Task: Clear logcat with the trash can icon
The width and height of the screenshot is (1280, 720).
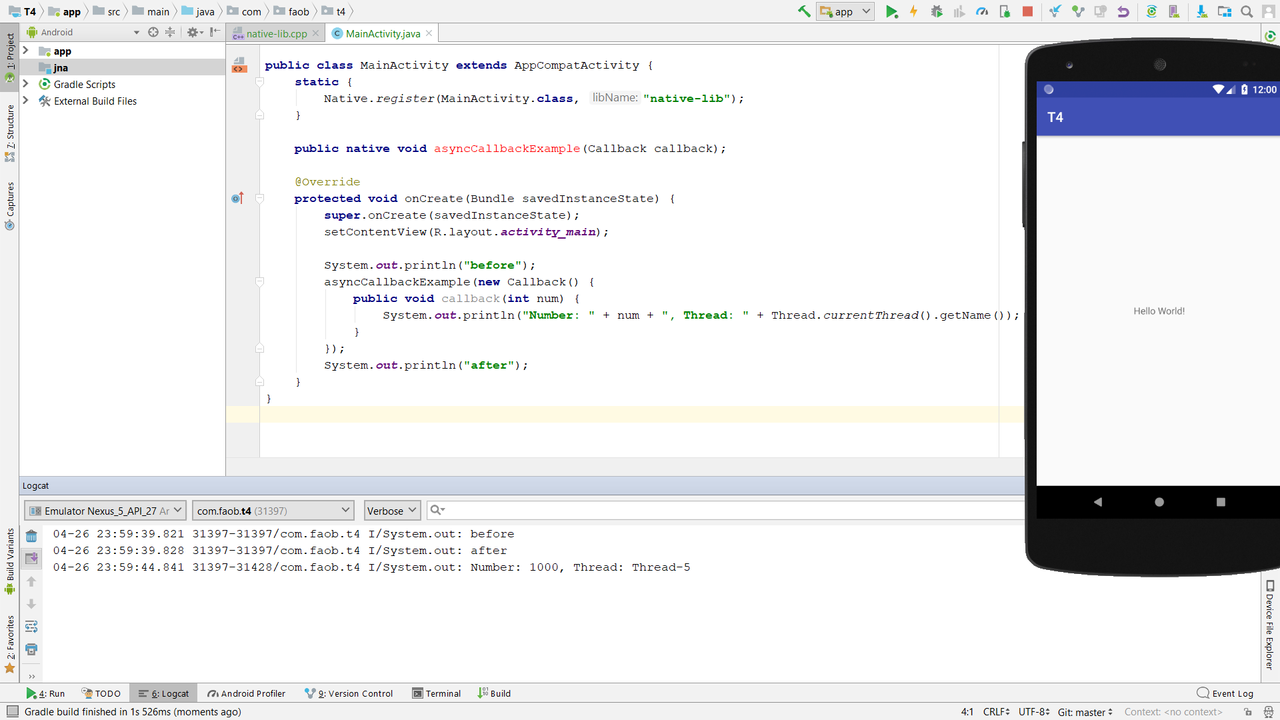Action: click(x=31, y=536)
